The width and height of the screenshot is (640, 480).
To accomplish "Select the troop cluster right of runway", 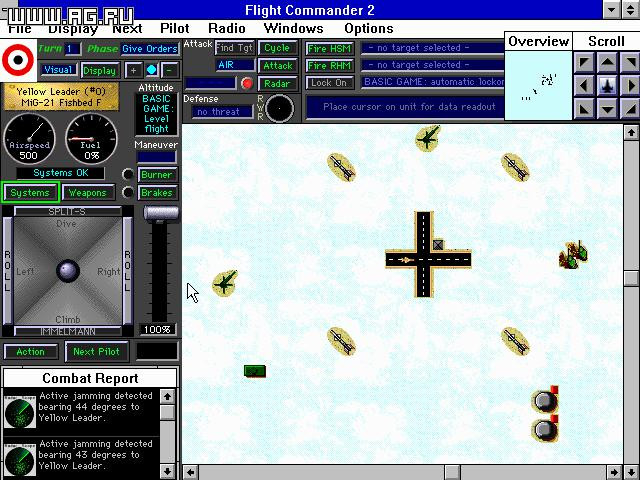I will click(573, 255).
